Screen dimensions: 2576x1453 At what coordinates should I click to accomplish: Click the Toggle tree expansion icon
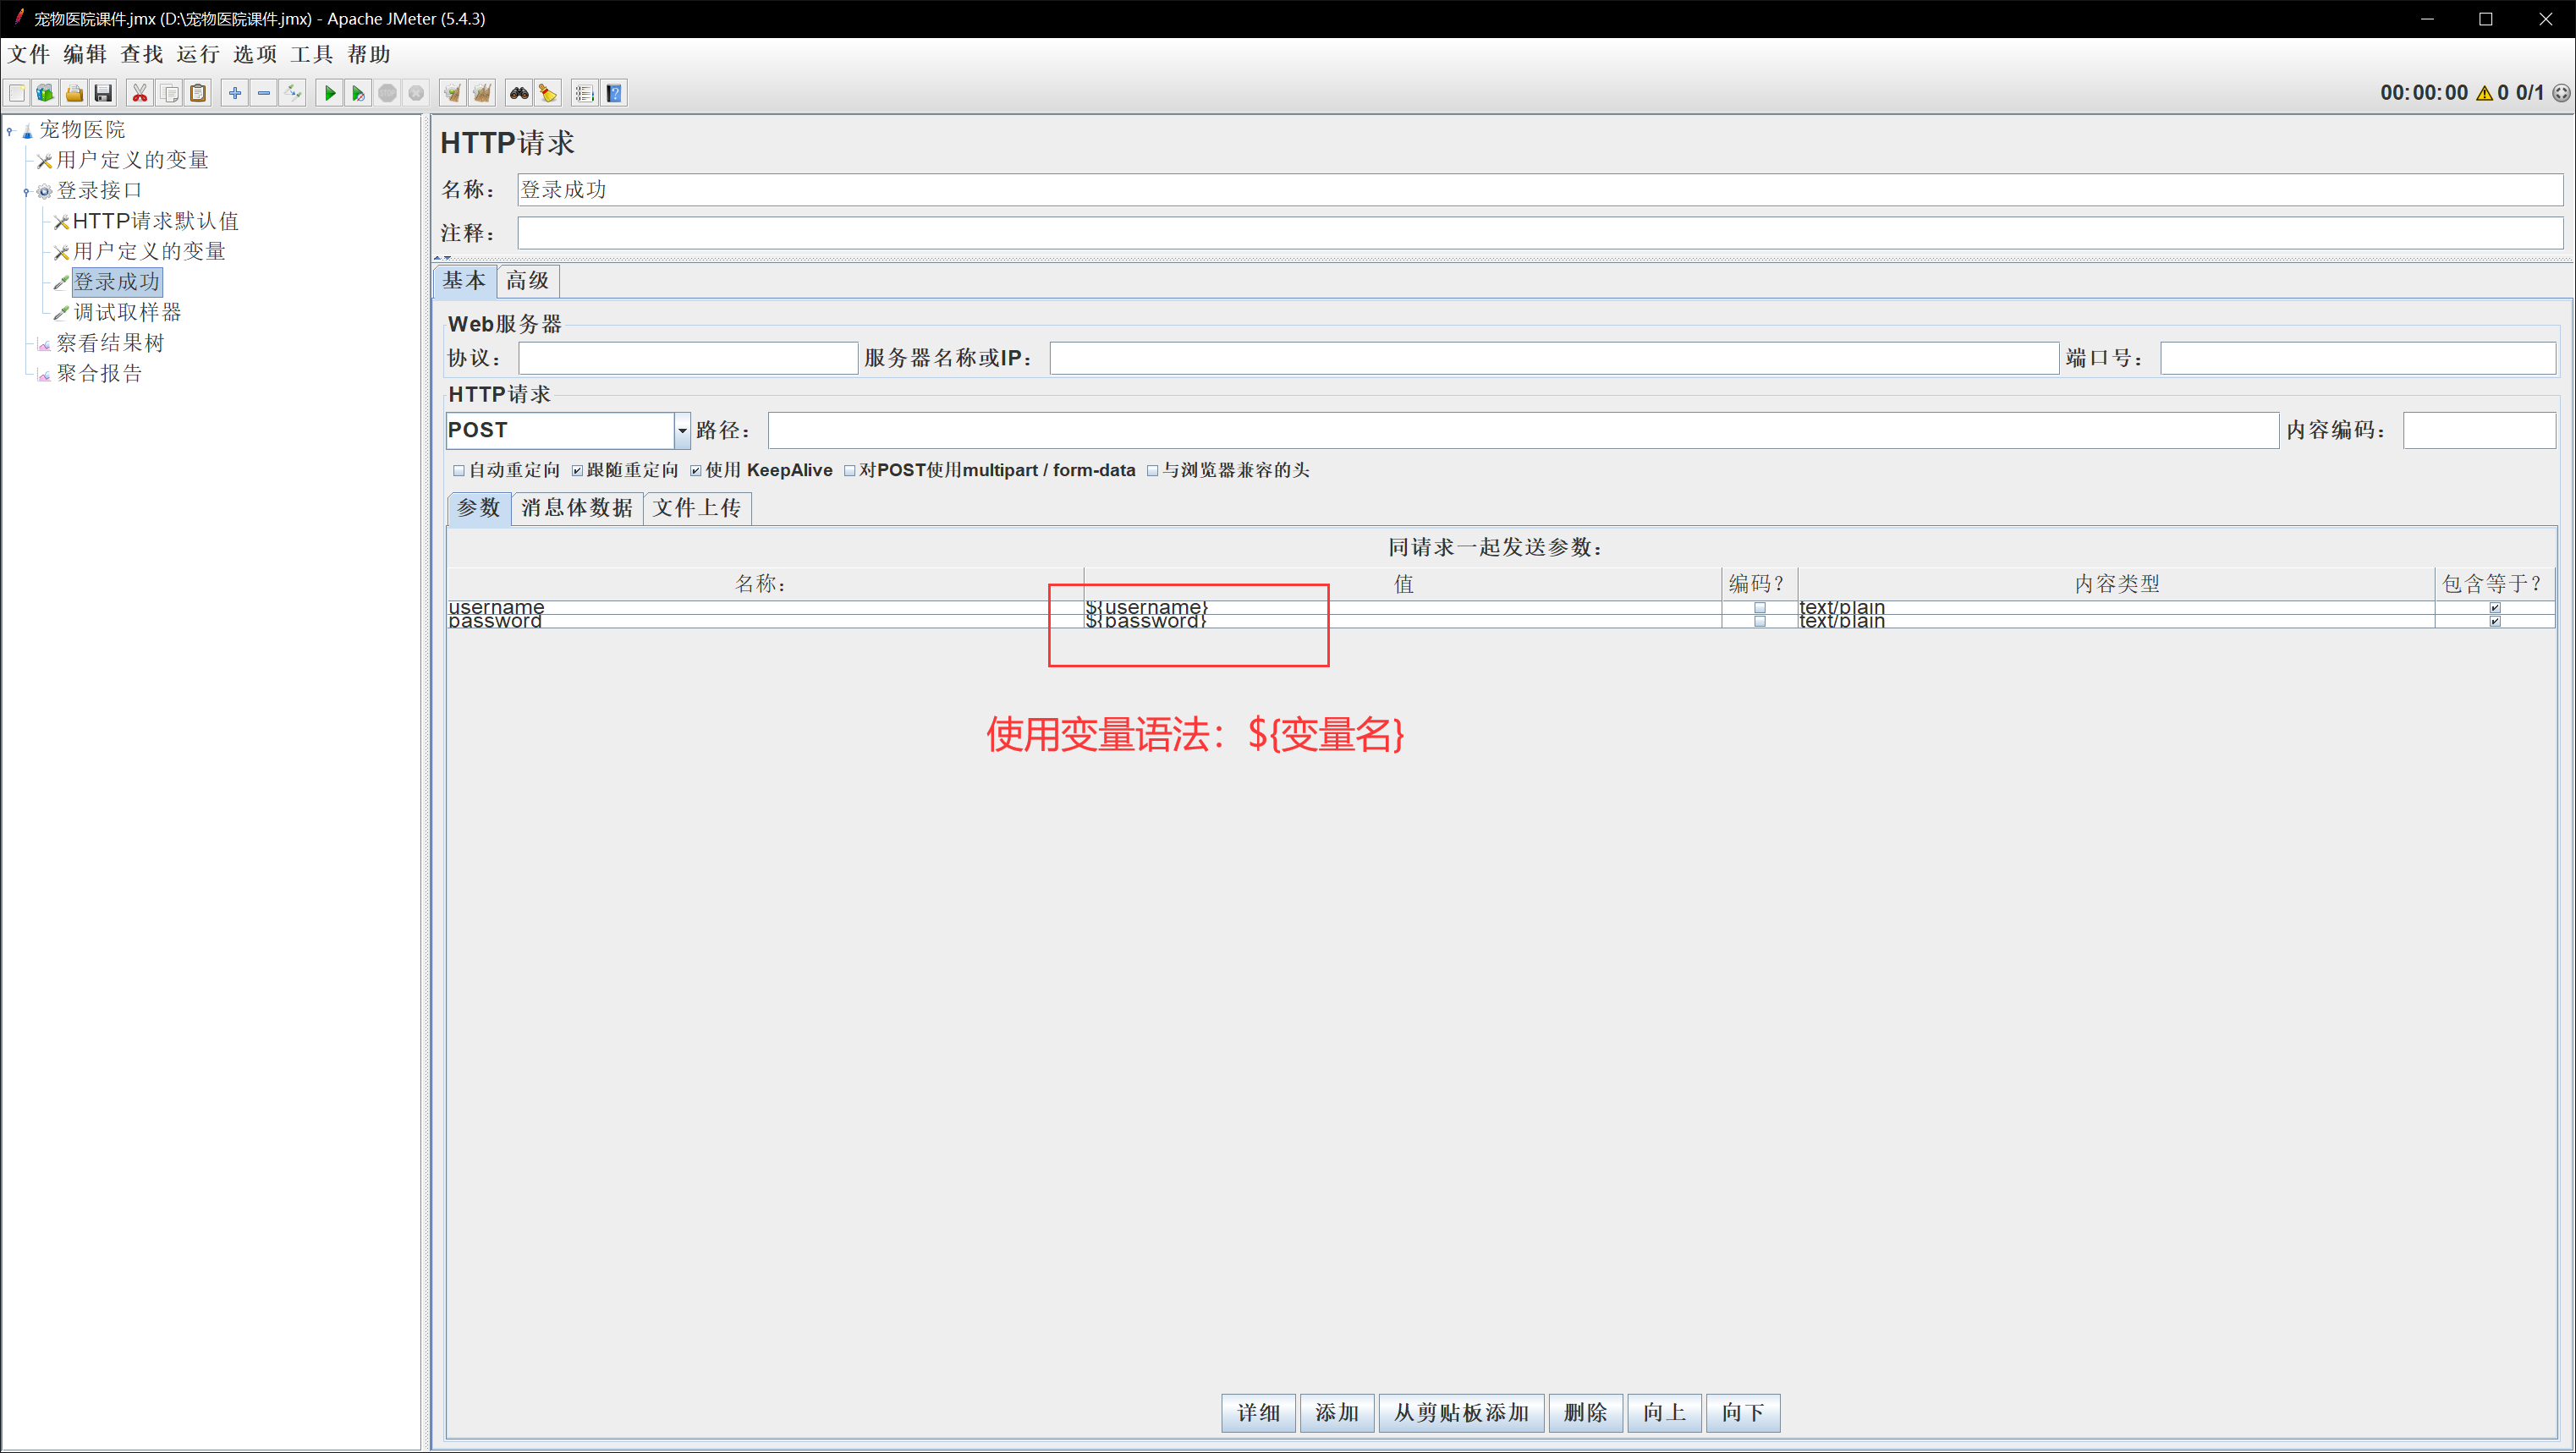click(293, 93)
